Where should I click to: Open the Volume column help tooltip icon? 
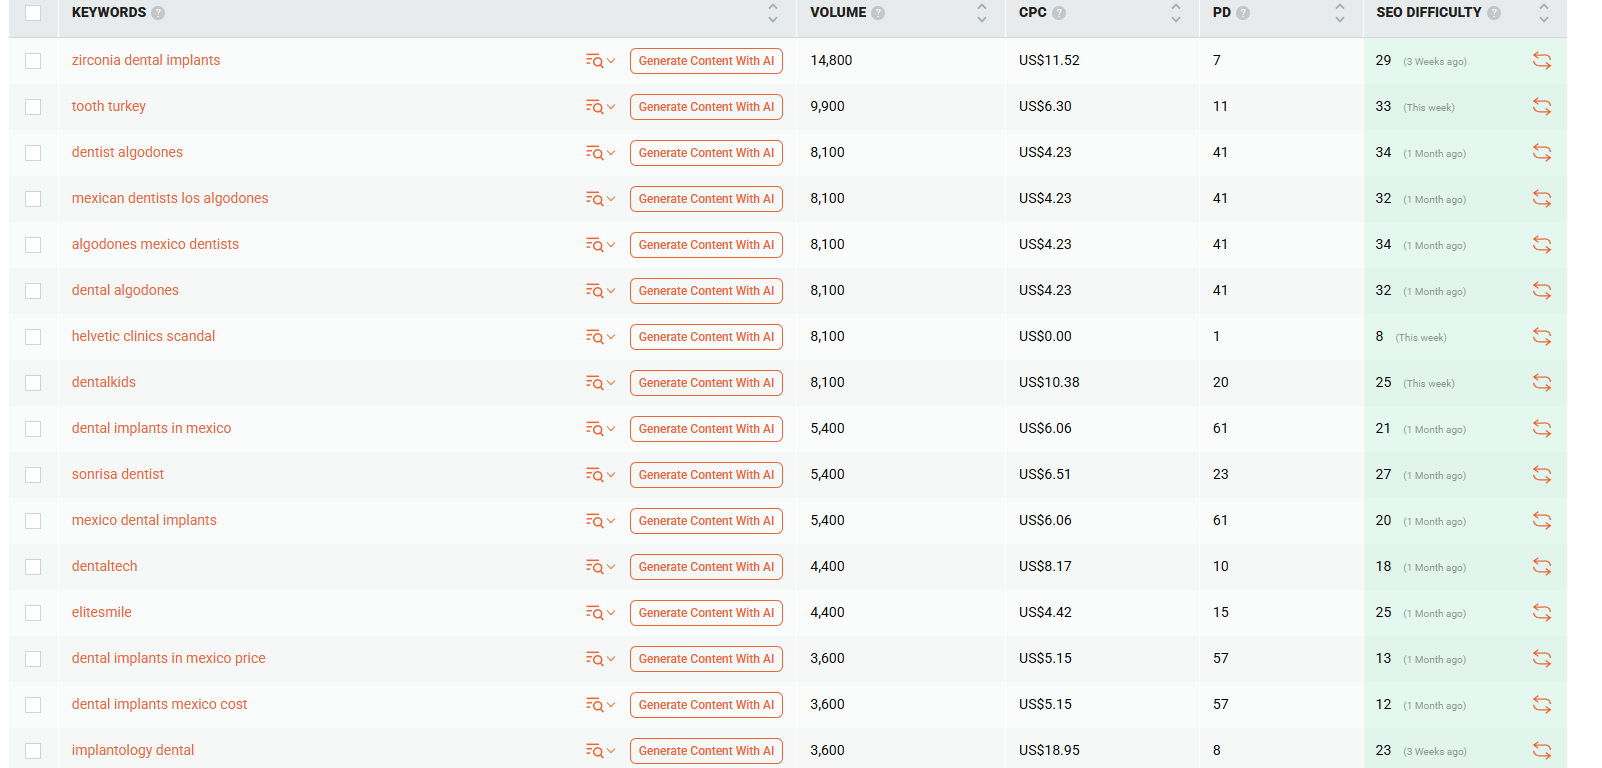pos(878,13)
